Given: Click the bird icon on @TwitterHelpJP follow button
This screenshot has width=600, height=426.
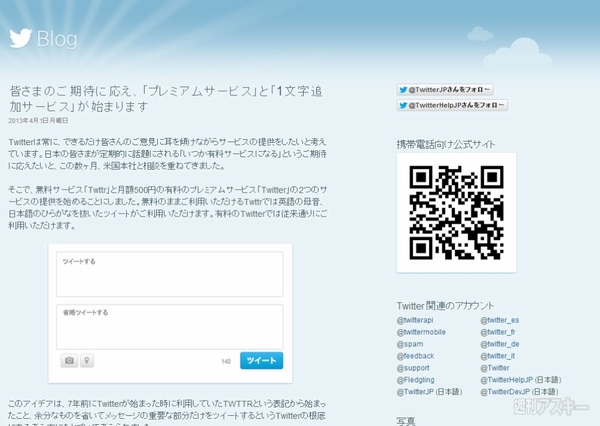Looking at the screenshot, I should [403, 105].
